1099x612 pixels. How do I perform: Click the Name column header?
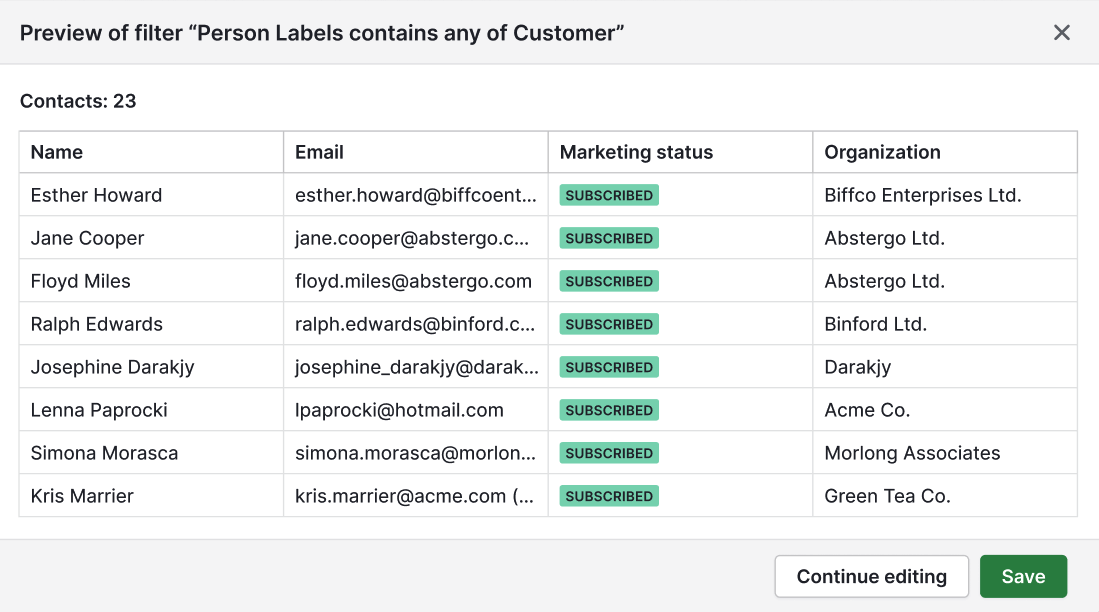tap(57, 152)
